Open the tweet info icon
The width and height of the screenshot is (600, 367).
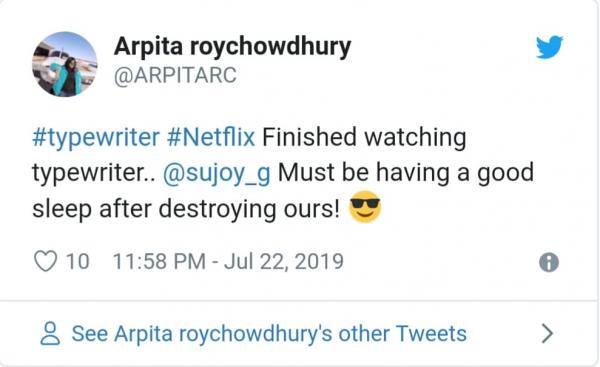549,263
